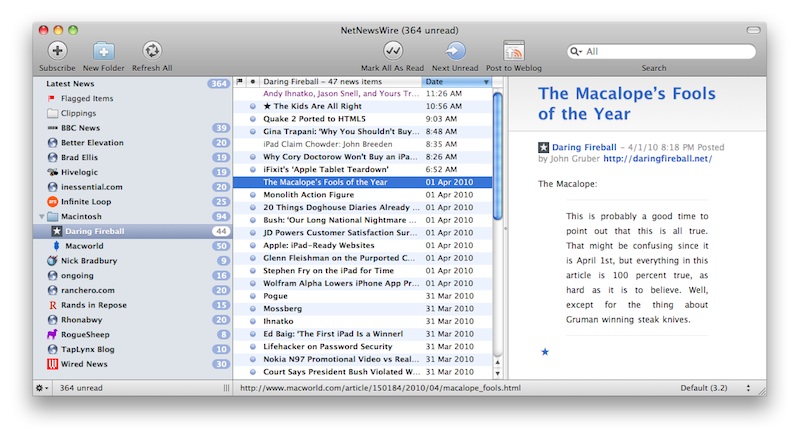800x428 pixels.
Task: Click the RogueSheep purple icon
Action: click(52, 335)
